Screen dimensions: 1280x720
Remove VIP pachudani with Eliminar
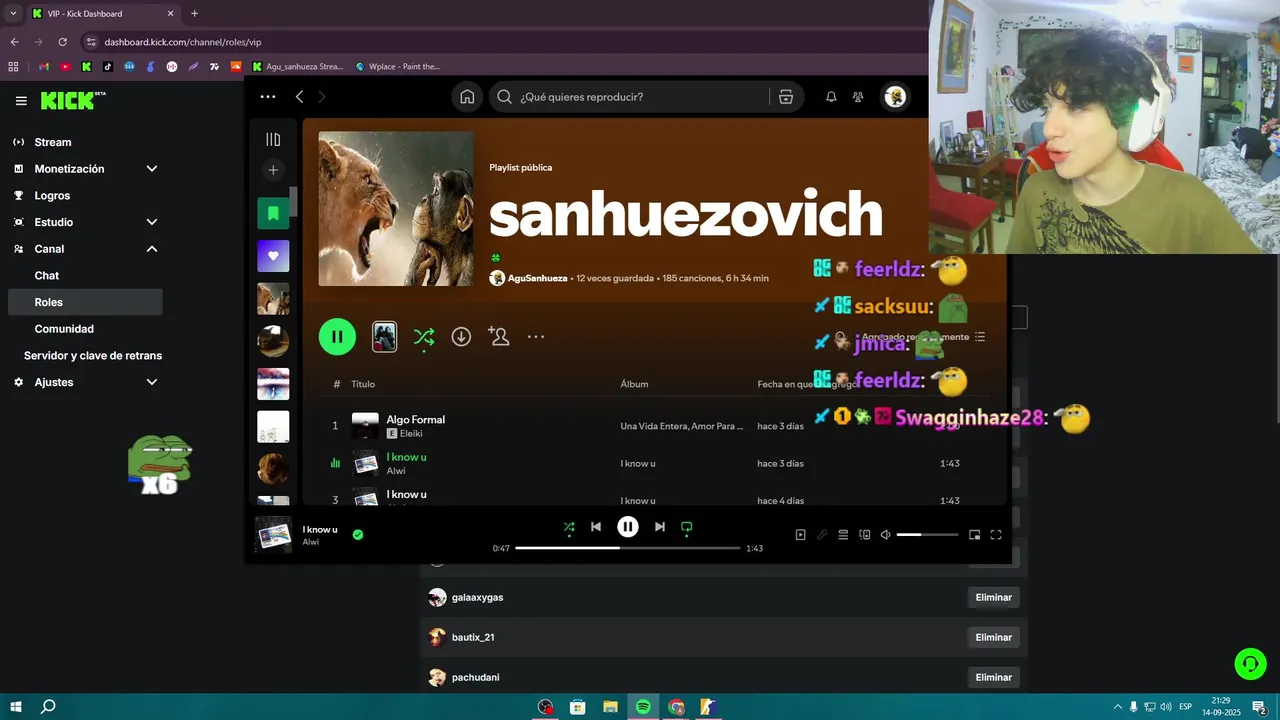click(994, 677)
